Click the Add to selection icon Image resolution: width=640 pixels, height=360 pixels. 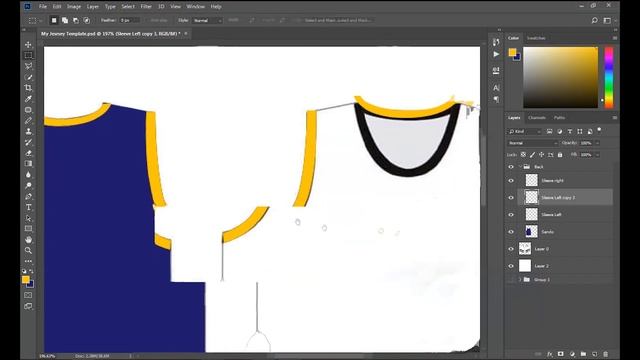click(65, 20)
